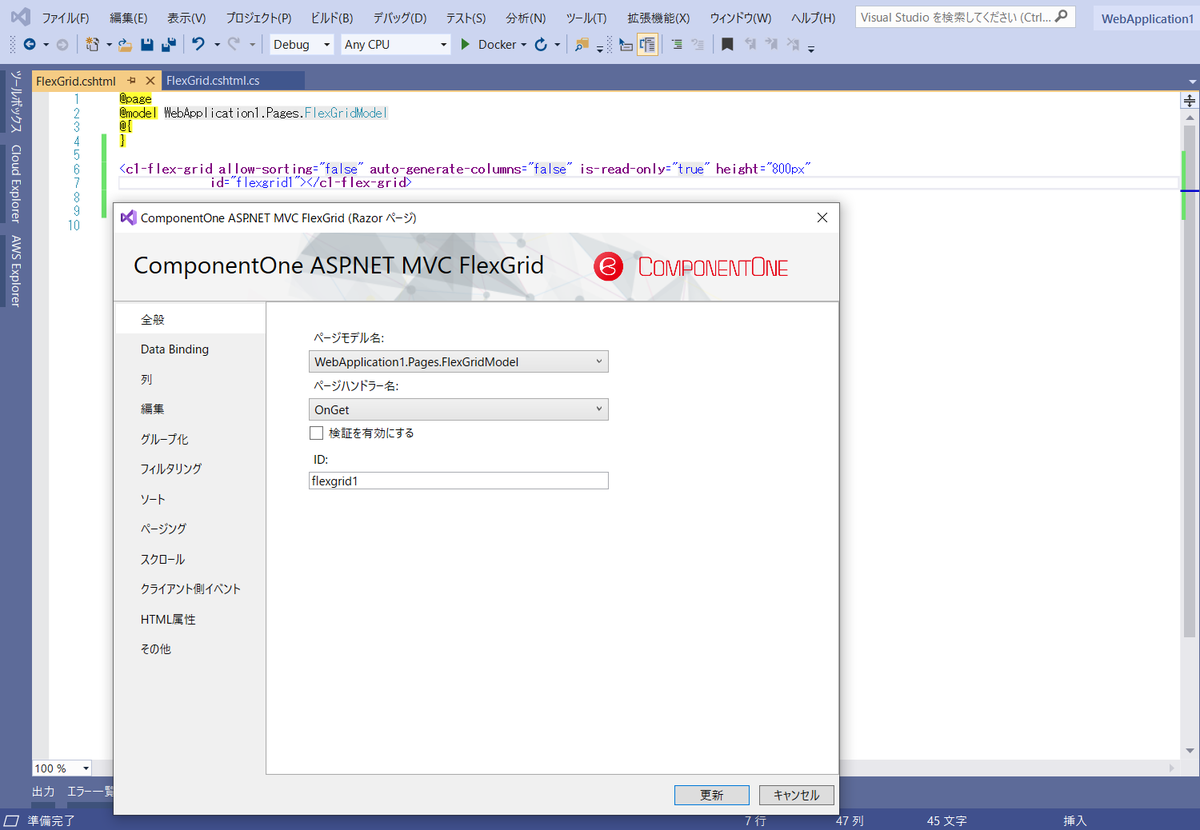Click the search magnifier icon in Visual Studio search box

coord(1061,17)
